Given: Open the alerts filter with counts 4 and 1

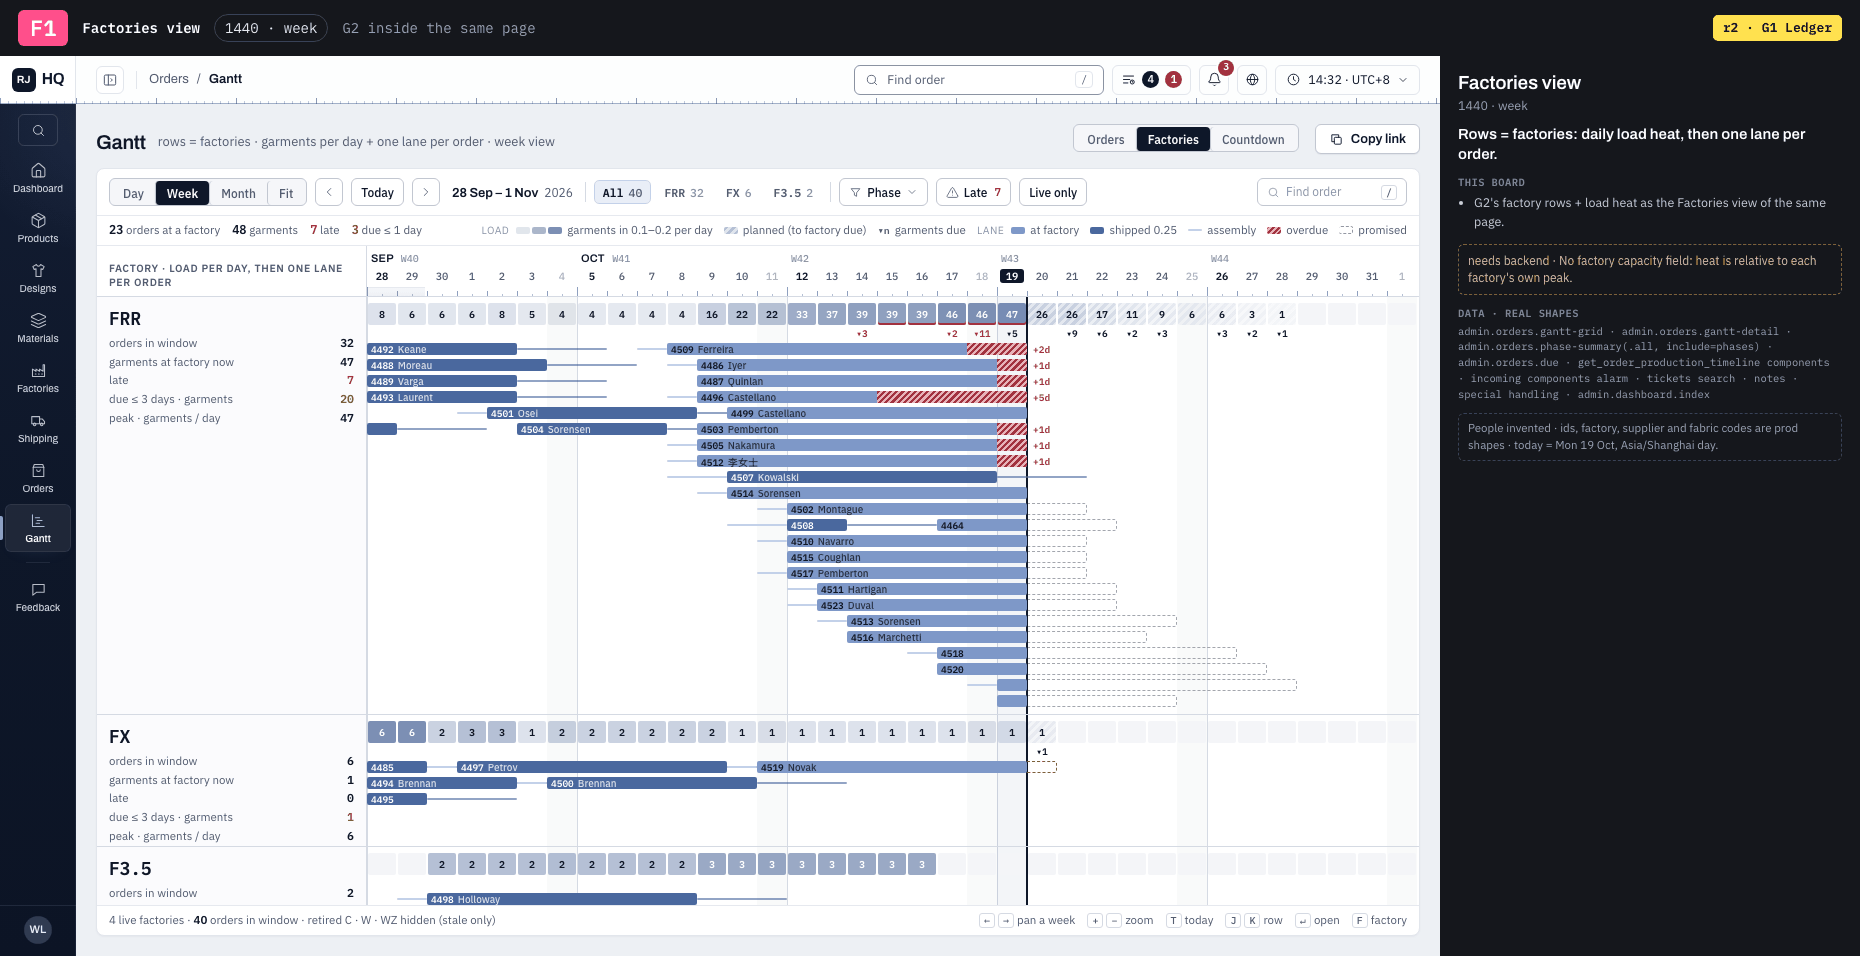Looking at the screenshot, I should pyautogui.click(x=1151, y=79).
